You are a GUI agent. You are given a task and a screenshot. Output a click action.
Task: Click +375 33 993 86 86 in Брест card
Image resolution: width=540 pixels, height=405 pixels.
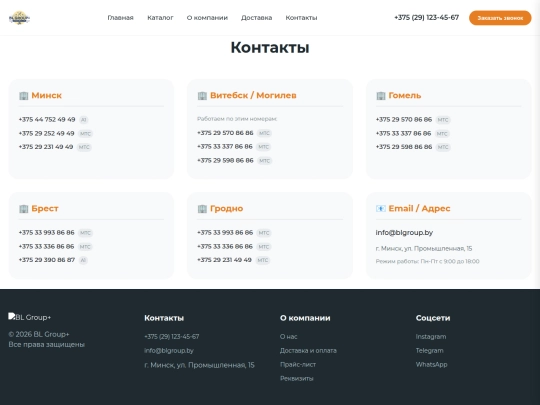coord(46,232)
